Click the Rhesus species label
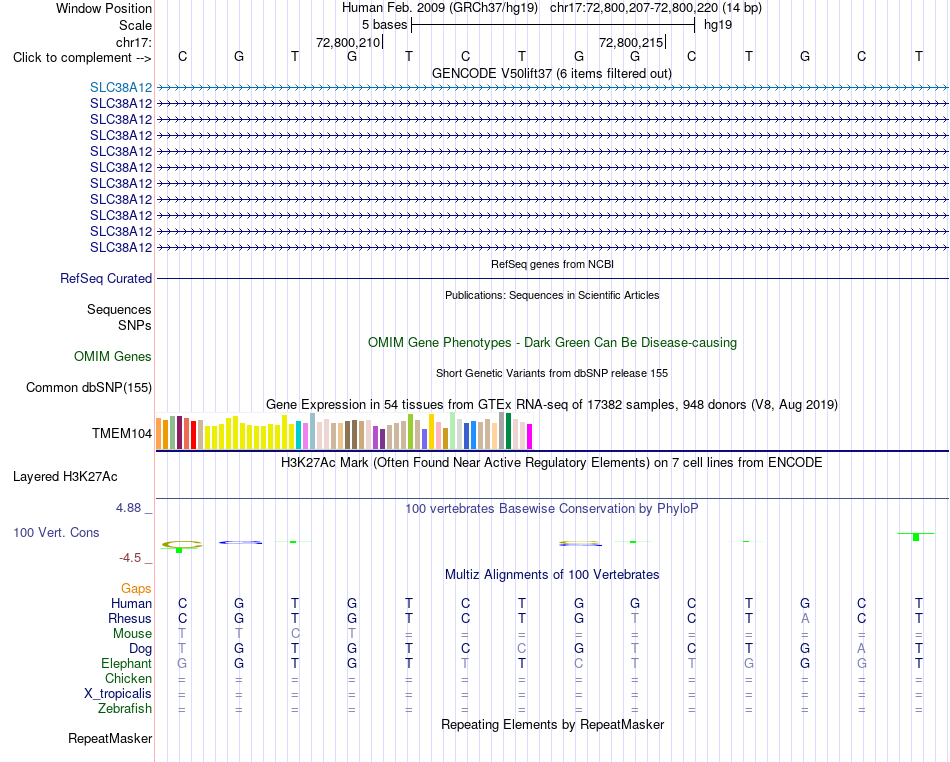The image size is (950, 762). pyautogui.click(x=130, y=619)
